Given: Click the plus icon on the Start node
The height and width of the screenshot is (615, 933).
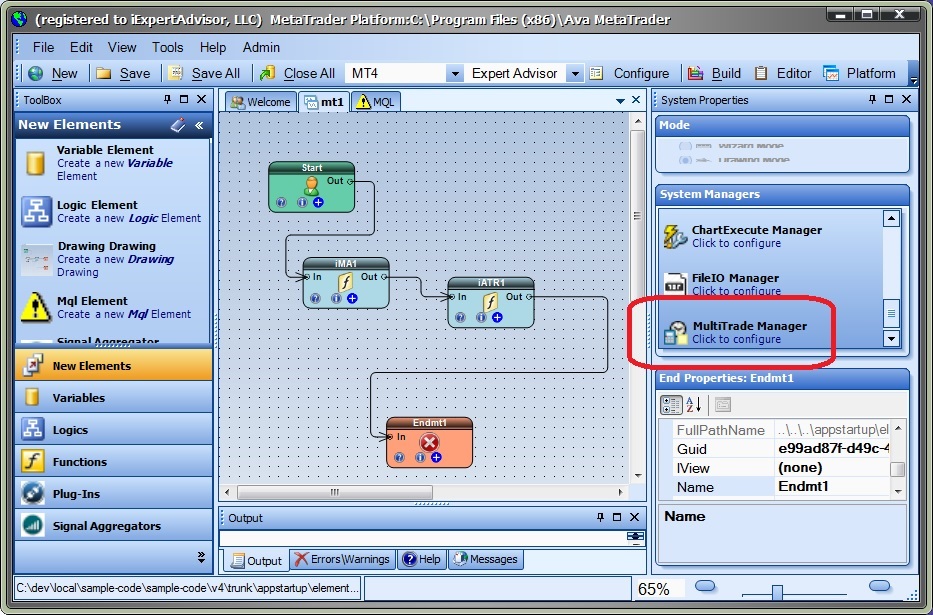Looking at the screenshot, I should point(318,202).
